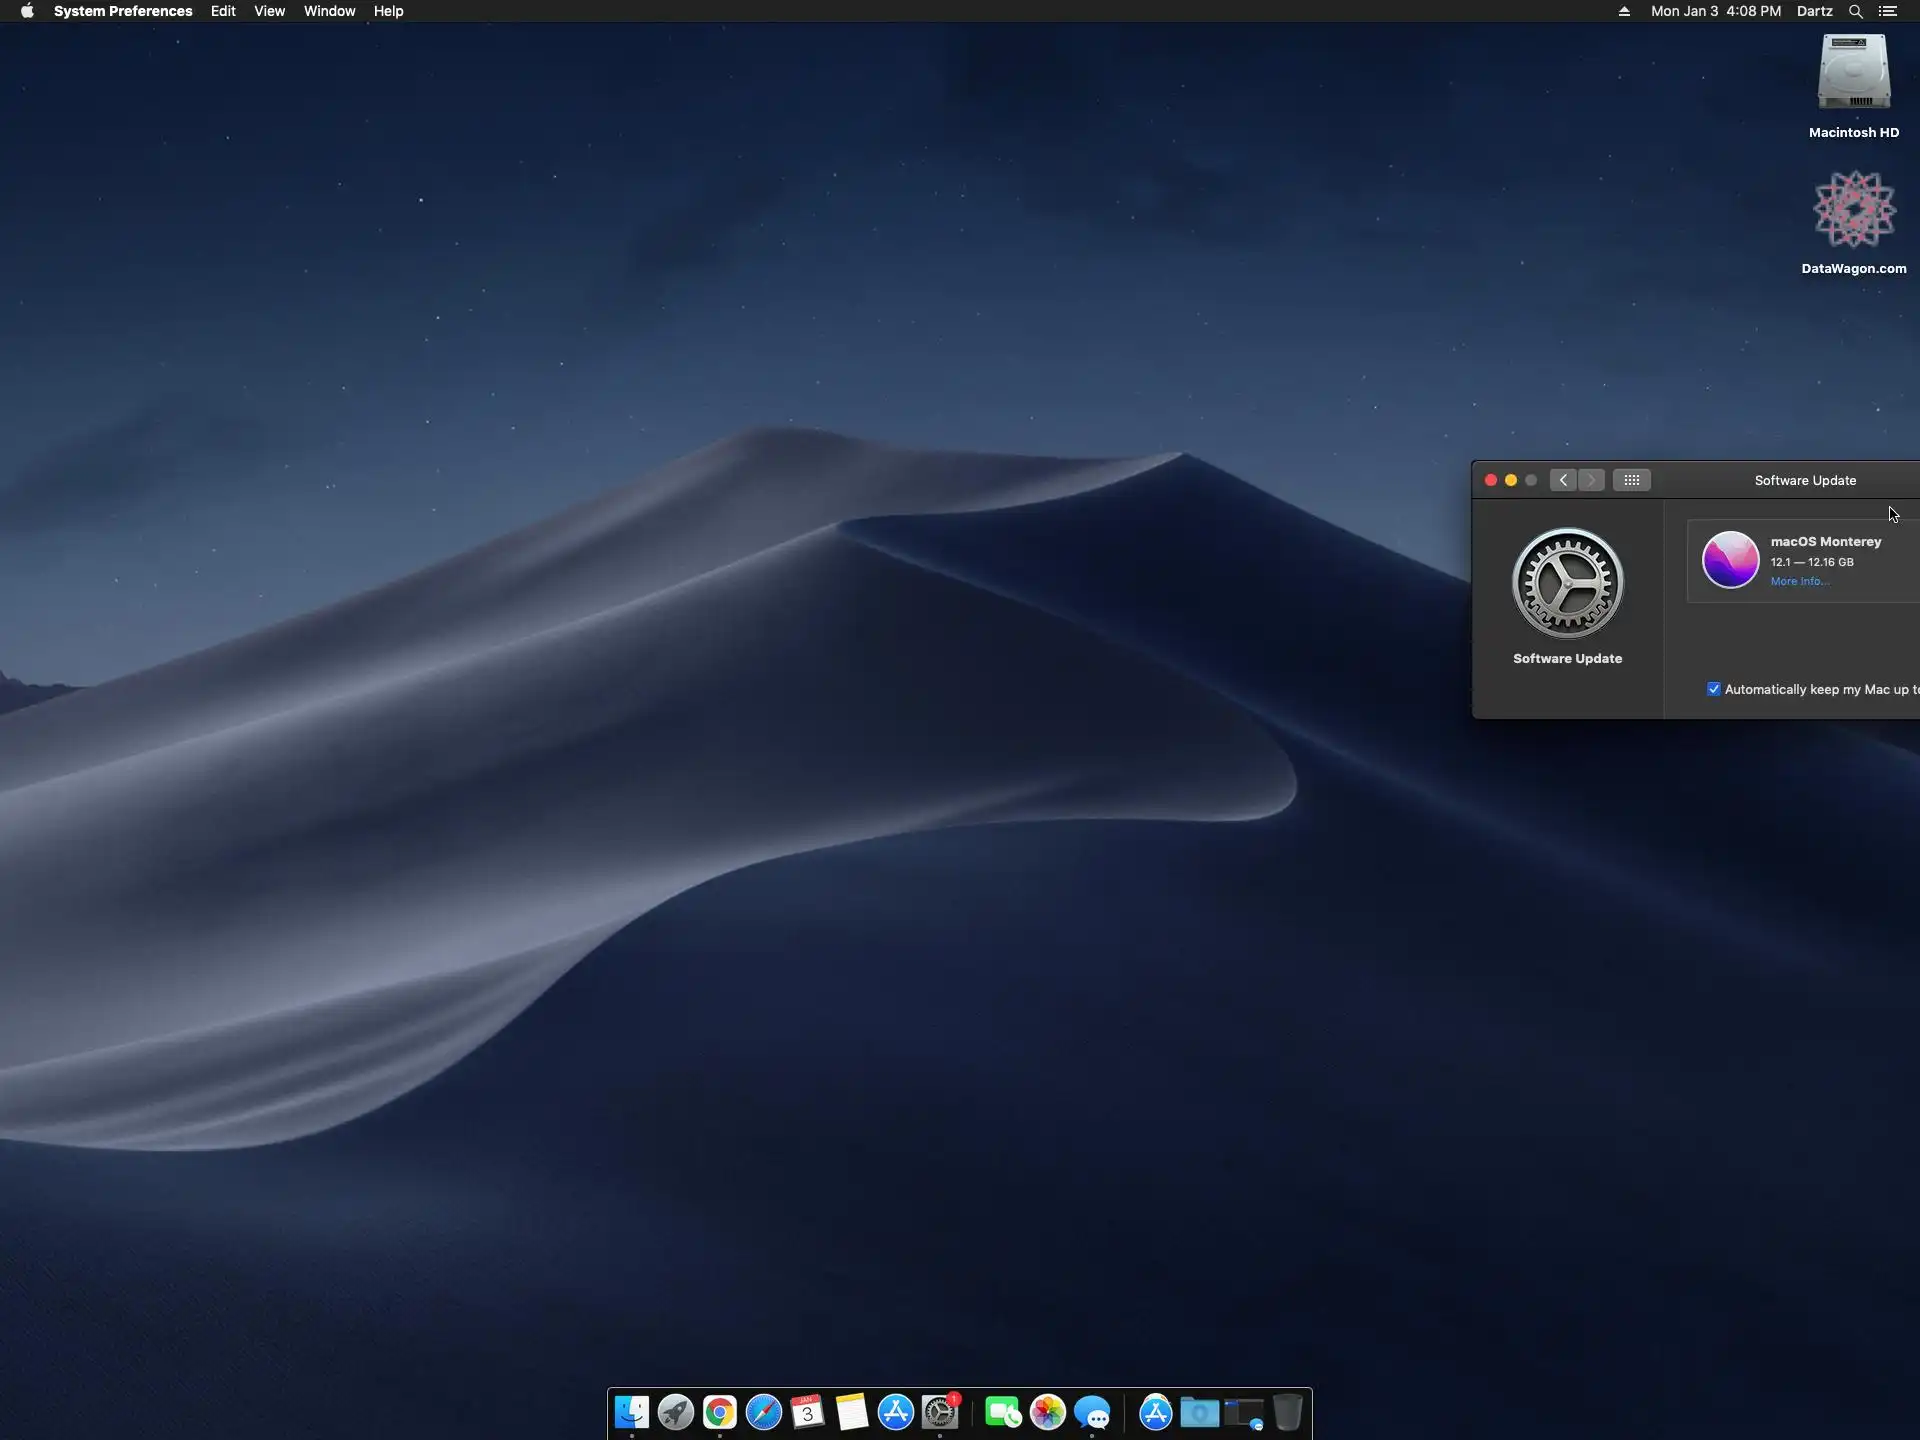
Task: Open Photos from the dock
Action: (x=1048, y=1412)
